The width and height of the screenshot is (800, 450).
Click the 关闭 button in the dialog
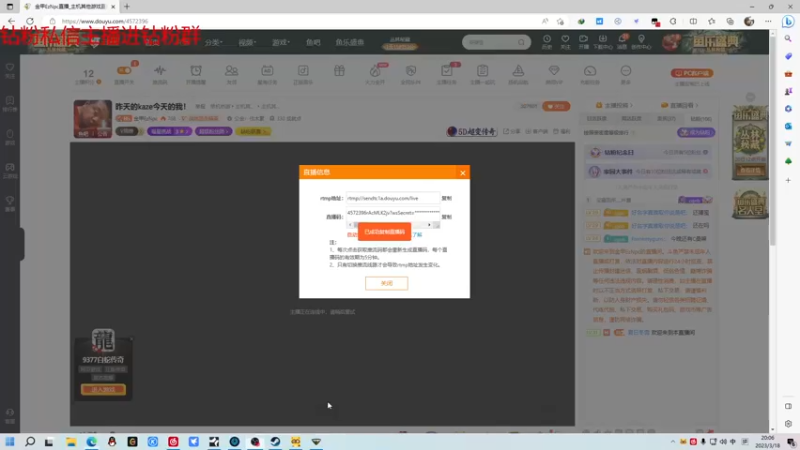(x=386, y=283)
